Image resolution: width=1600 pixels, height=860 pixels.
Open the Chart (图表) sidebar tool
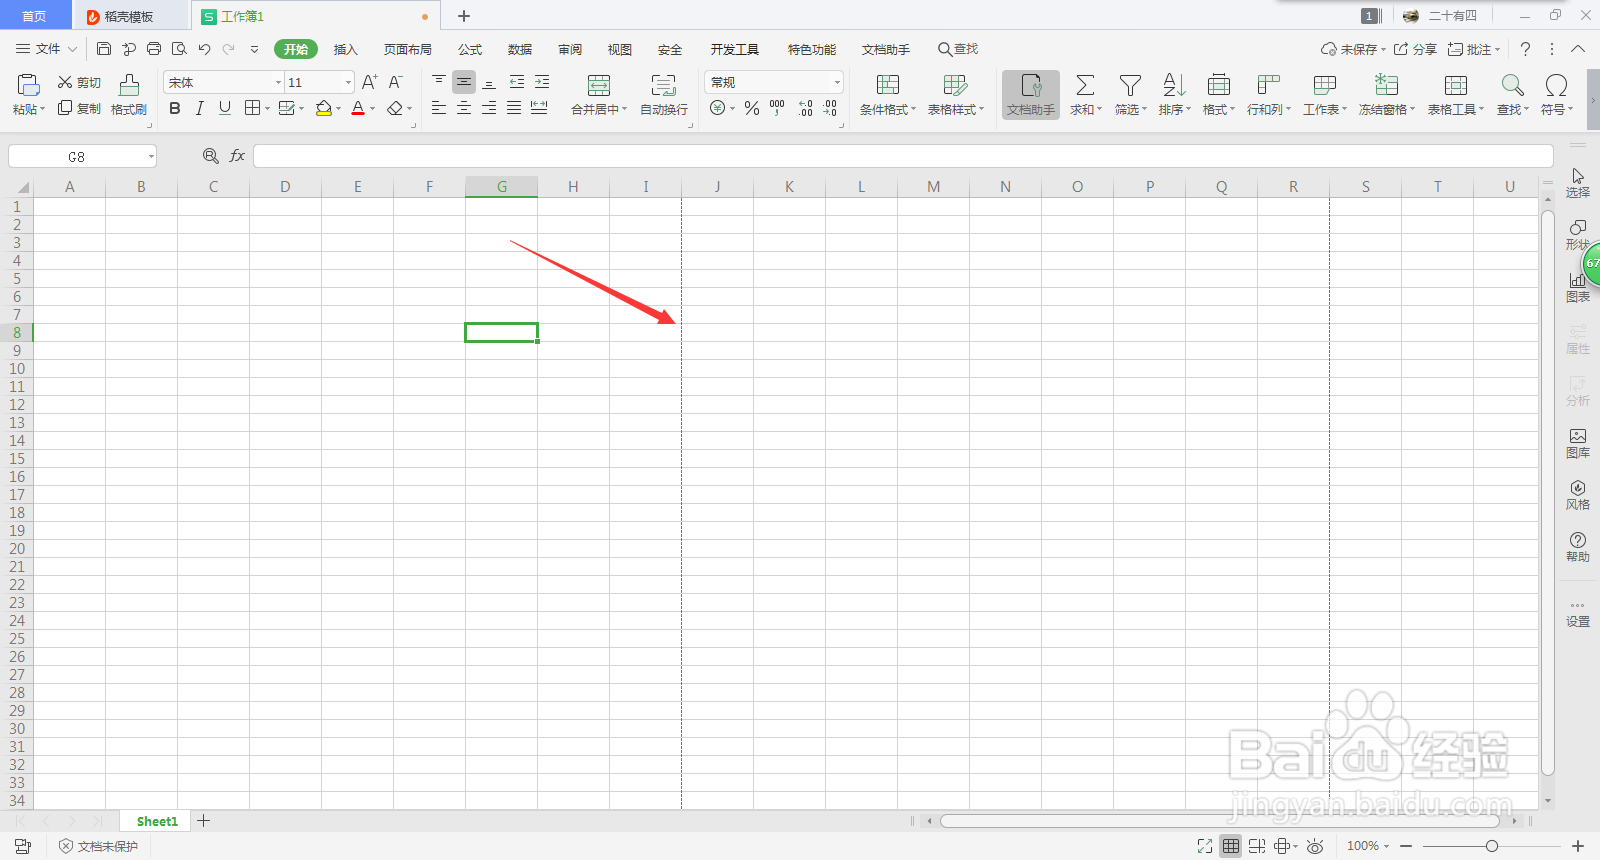(x=1578, y=287)
